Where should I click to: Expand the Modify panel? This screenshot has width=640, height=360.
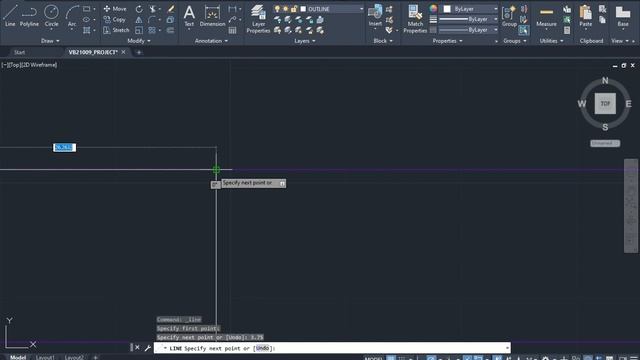(139, 41)
